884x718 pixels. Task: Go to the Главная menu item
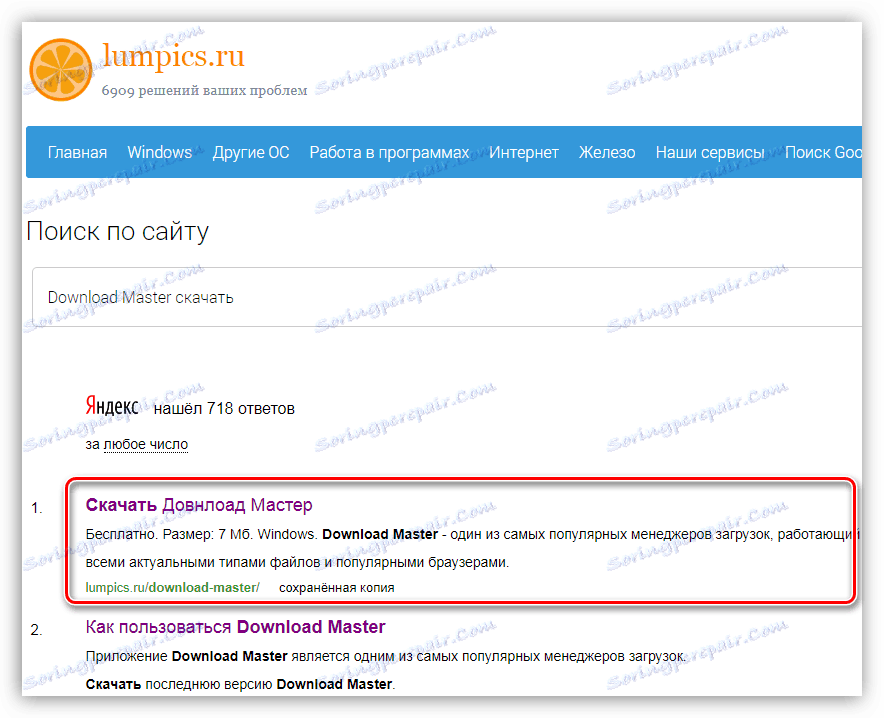click(x=77, y=152)
